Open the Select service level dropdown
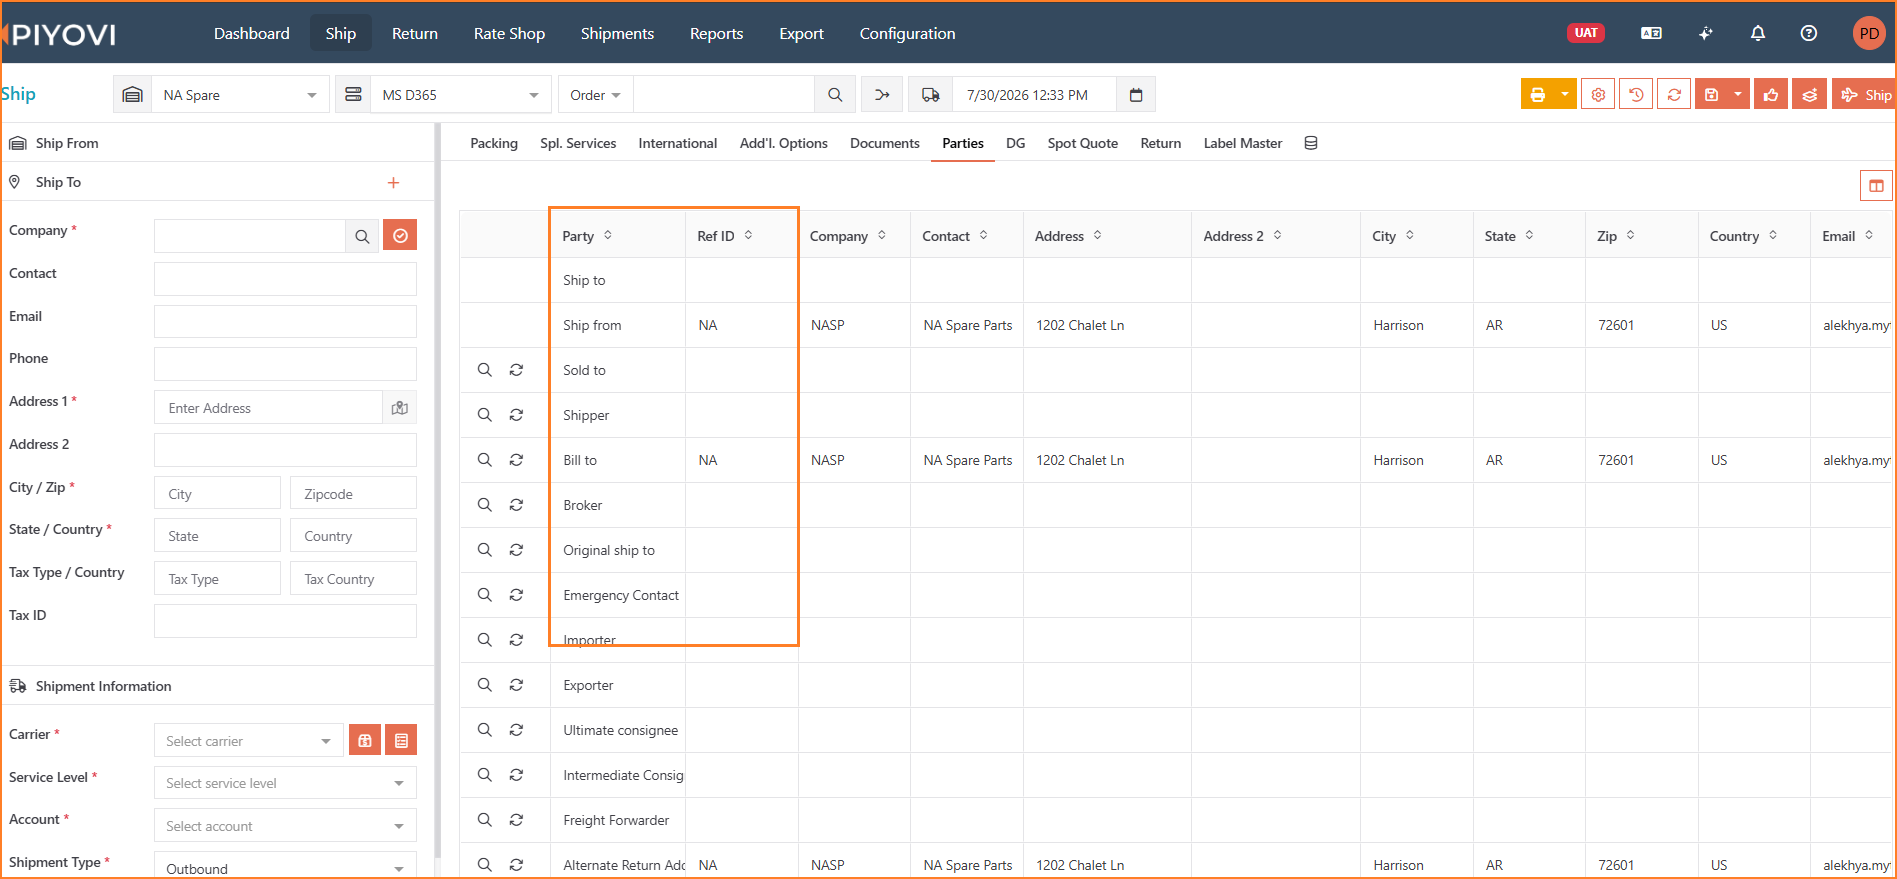The image size is (1897, 879). tap(285, 783)
